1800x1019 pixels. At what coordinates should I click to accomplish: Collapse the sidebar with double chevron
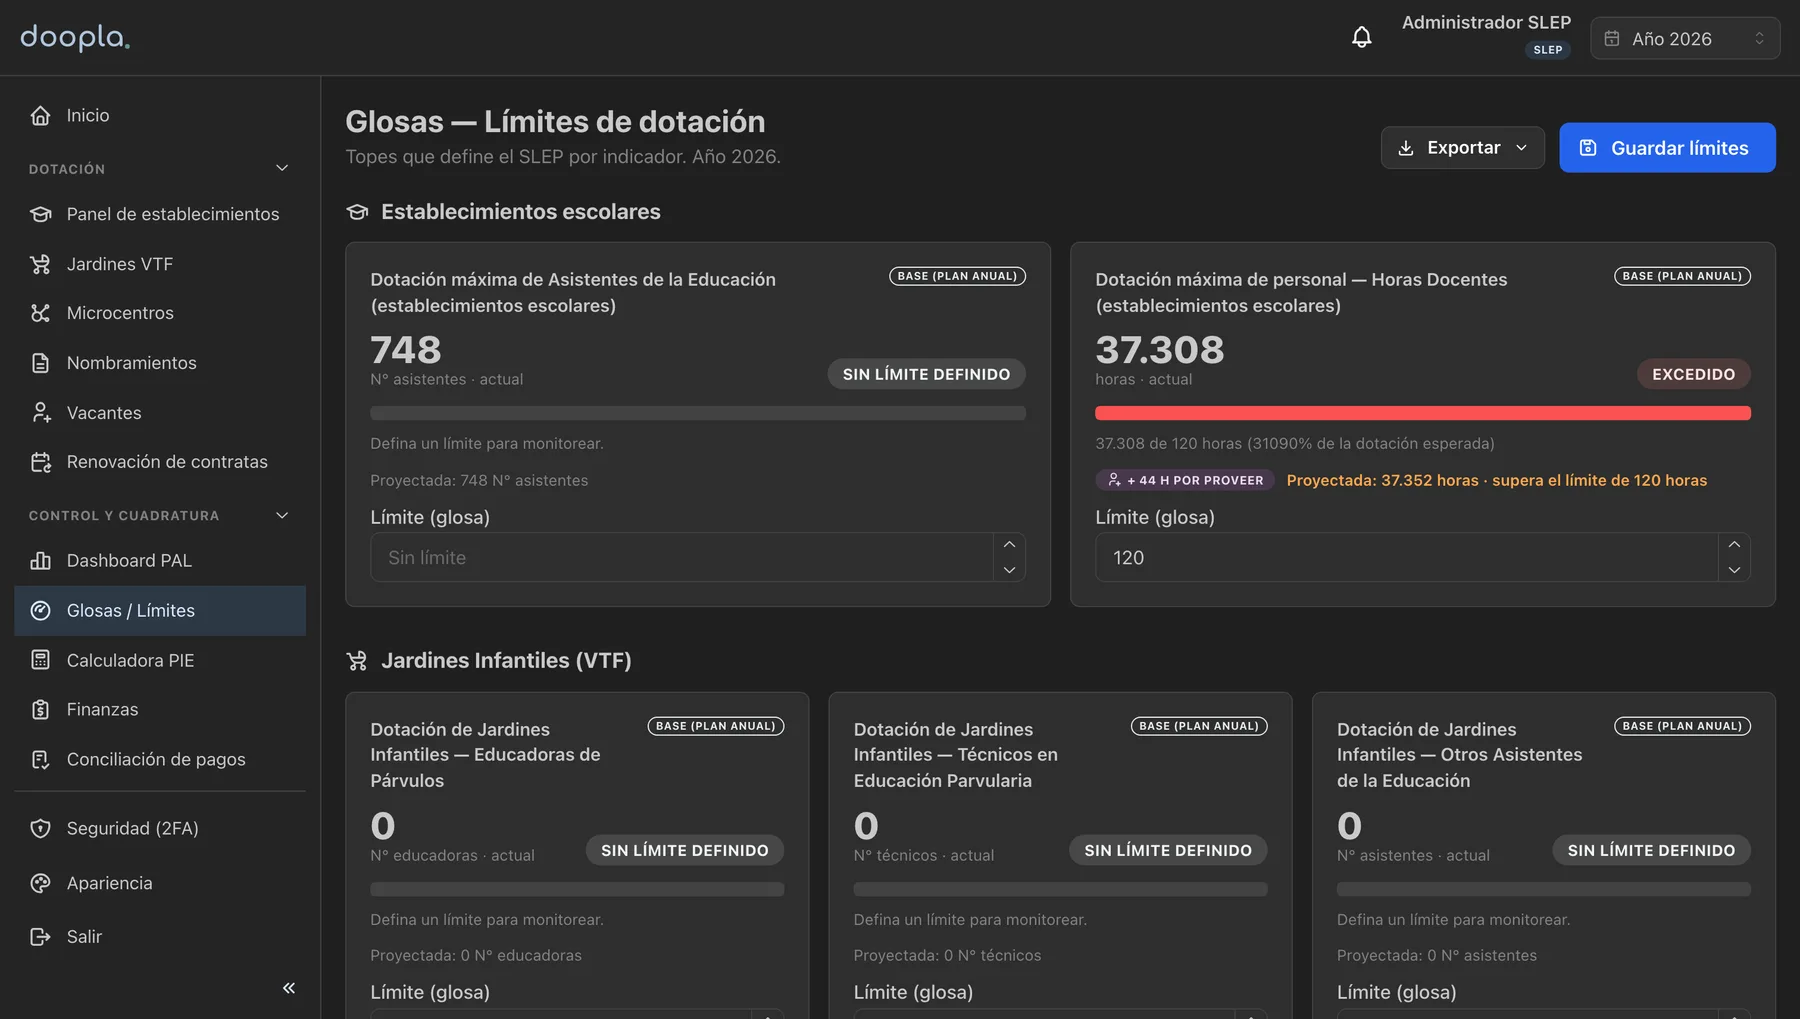(289, 988)
